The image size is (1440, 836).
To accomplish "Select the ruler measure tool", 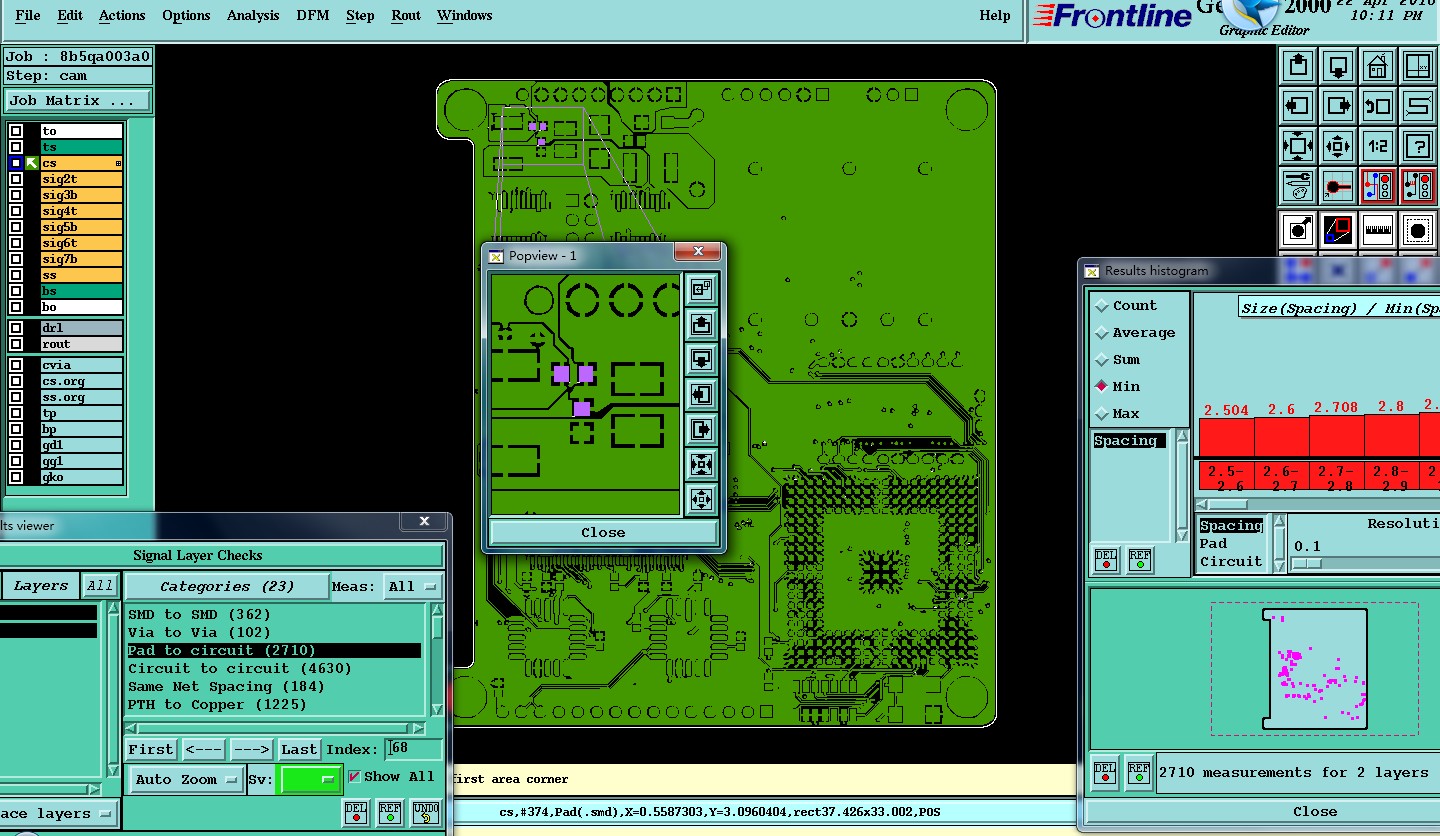I will point(1378,230).
